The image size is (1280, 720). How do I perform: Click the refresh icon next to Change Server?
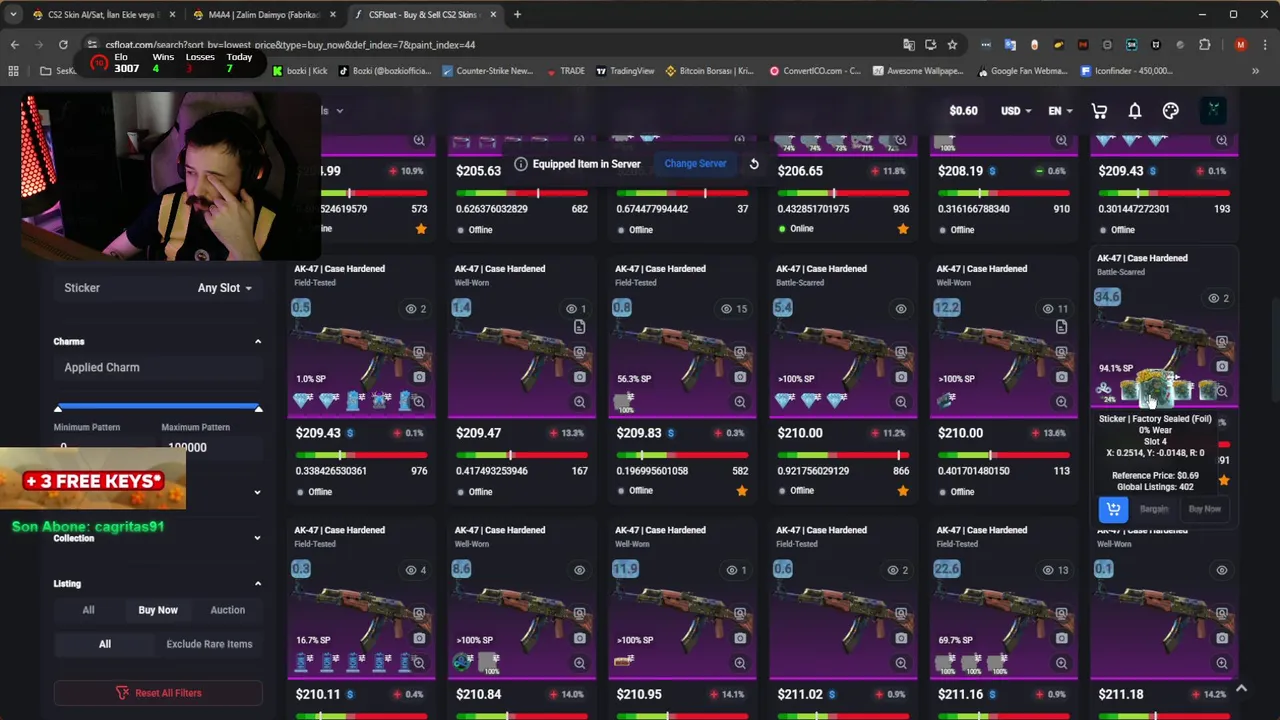click(x=754, y=164)
